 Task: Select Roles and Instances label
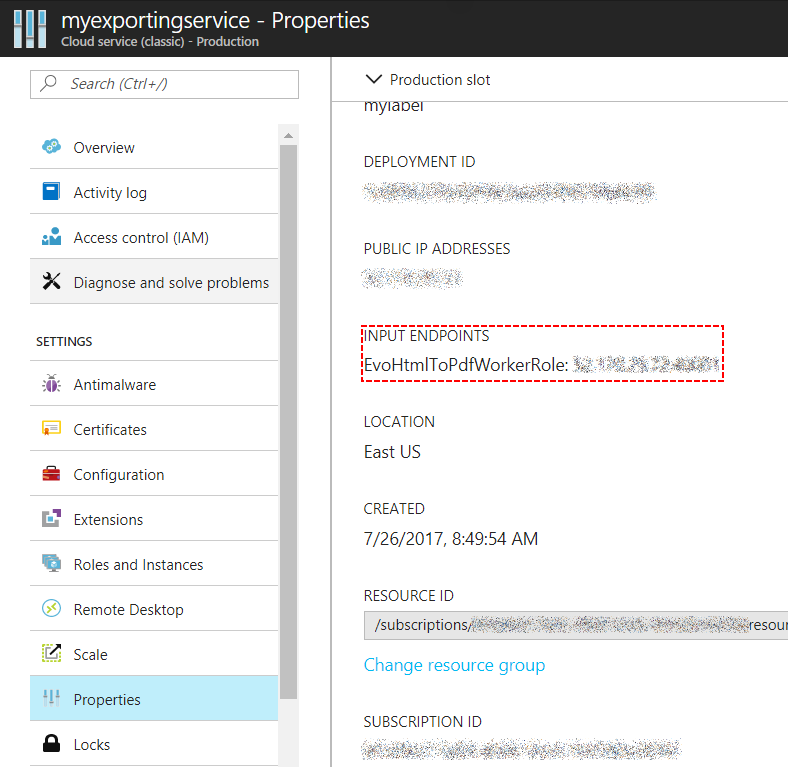coord(138,564)
